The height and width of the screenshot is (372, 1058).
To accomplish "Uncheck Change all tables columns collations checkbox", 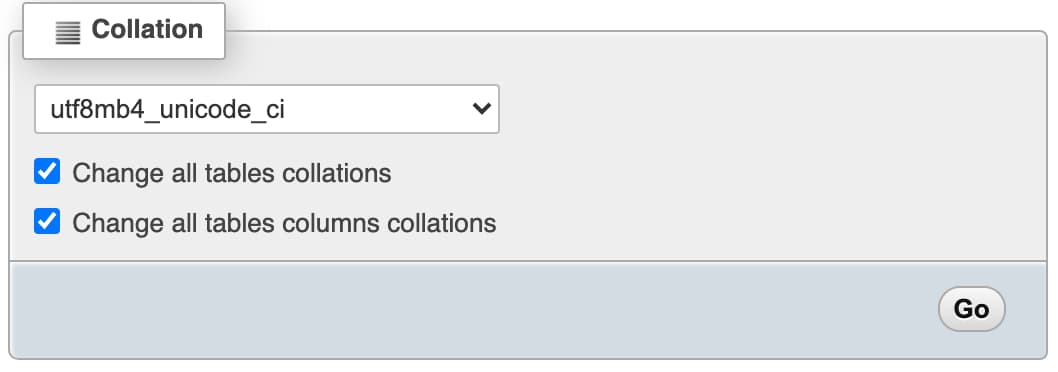I will (47, 221).
